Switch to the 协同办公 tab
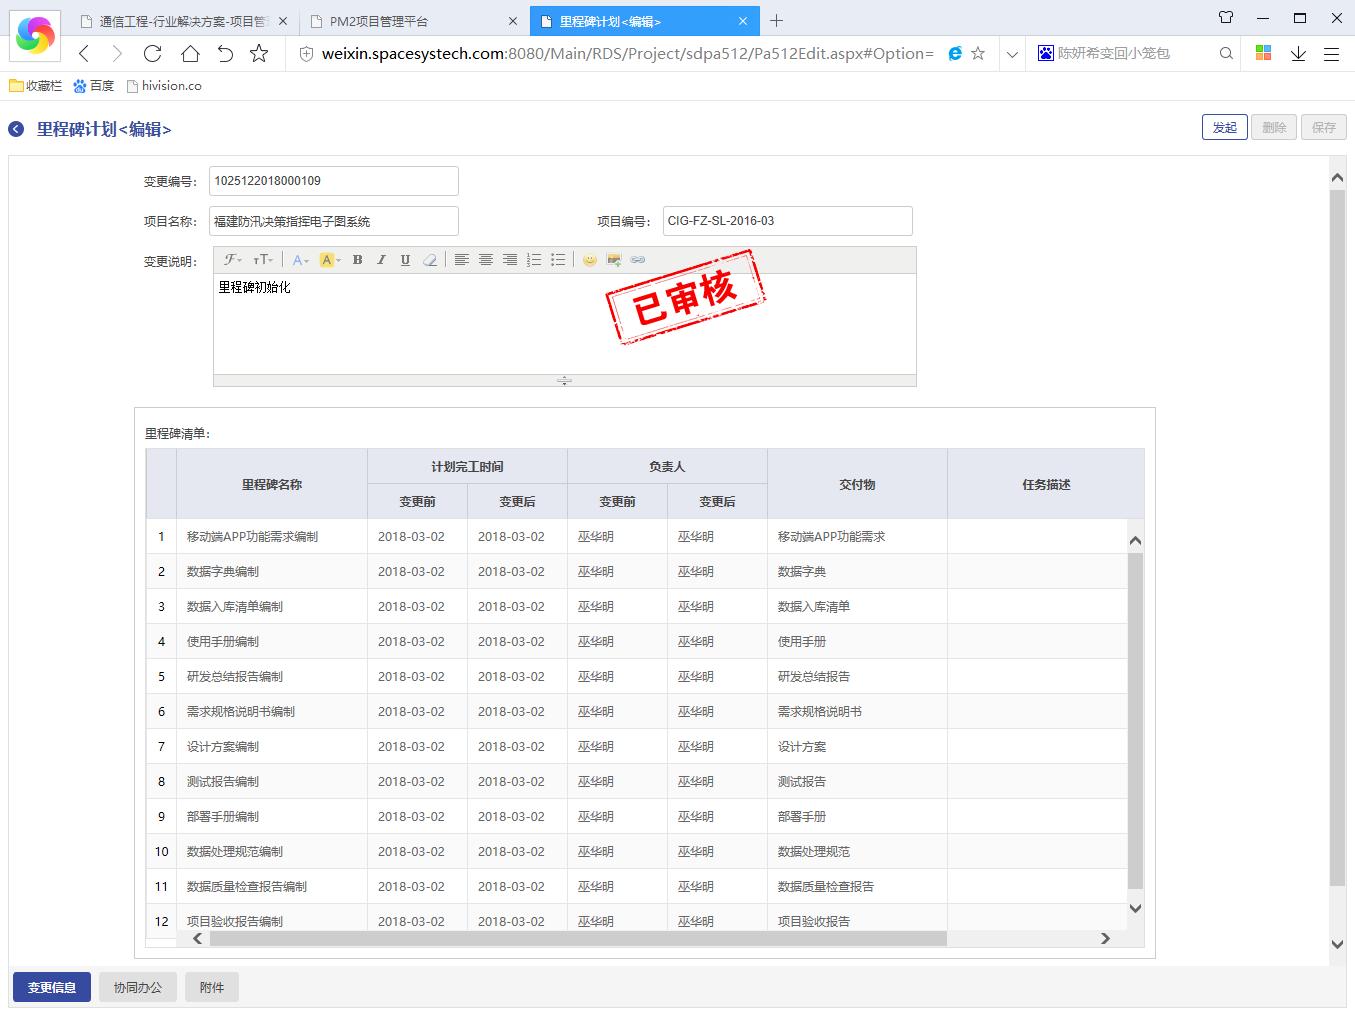Screen dimensions: 1355x1016 point(137,987)
